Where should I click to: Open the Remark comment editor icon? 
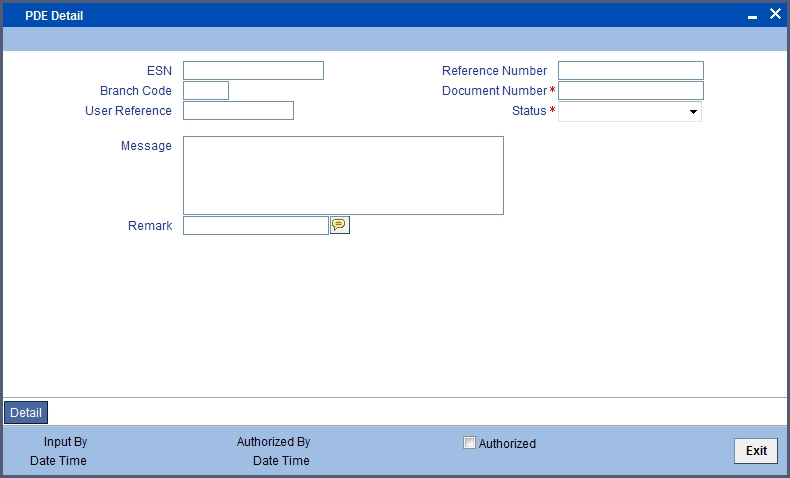coord(340,225)
